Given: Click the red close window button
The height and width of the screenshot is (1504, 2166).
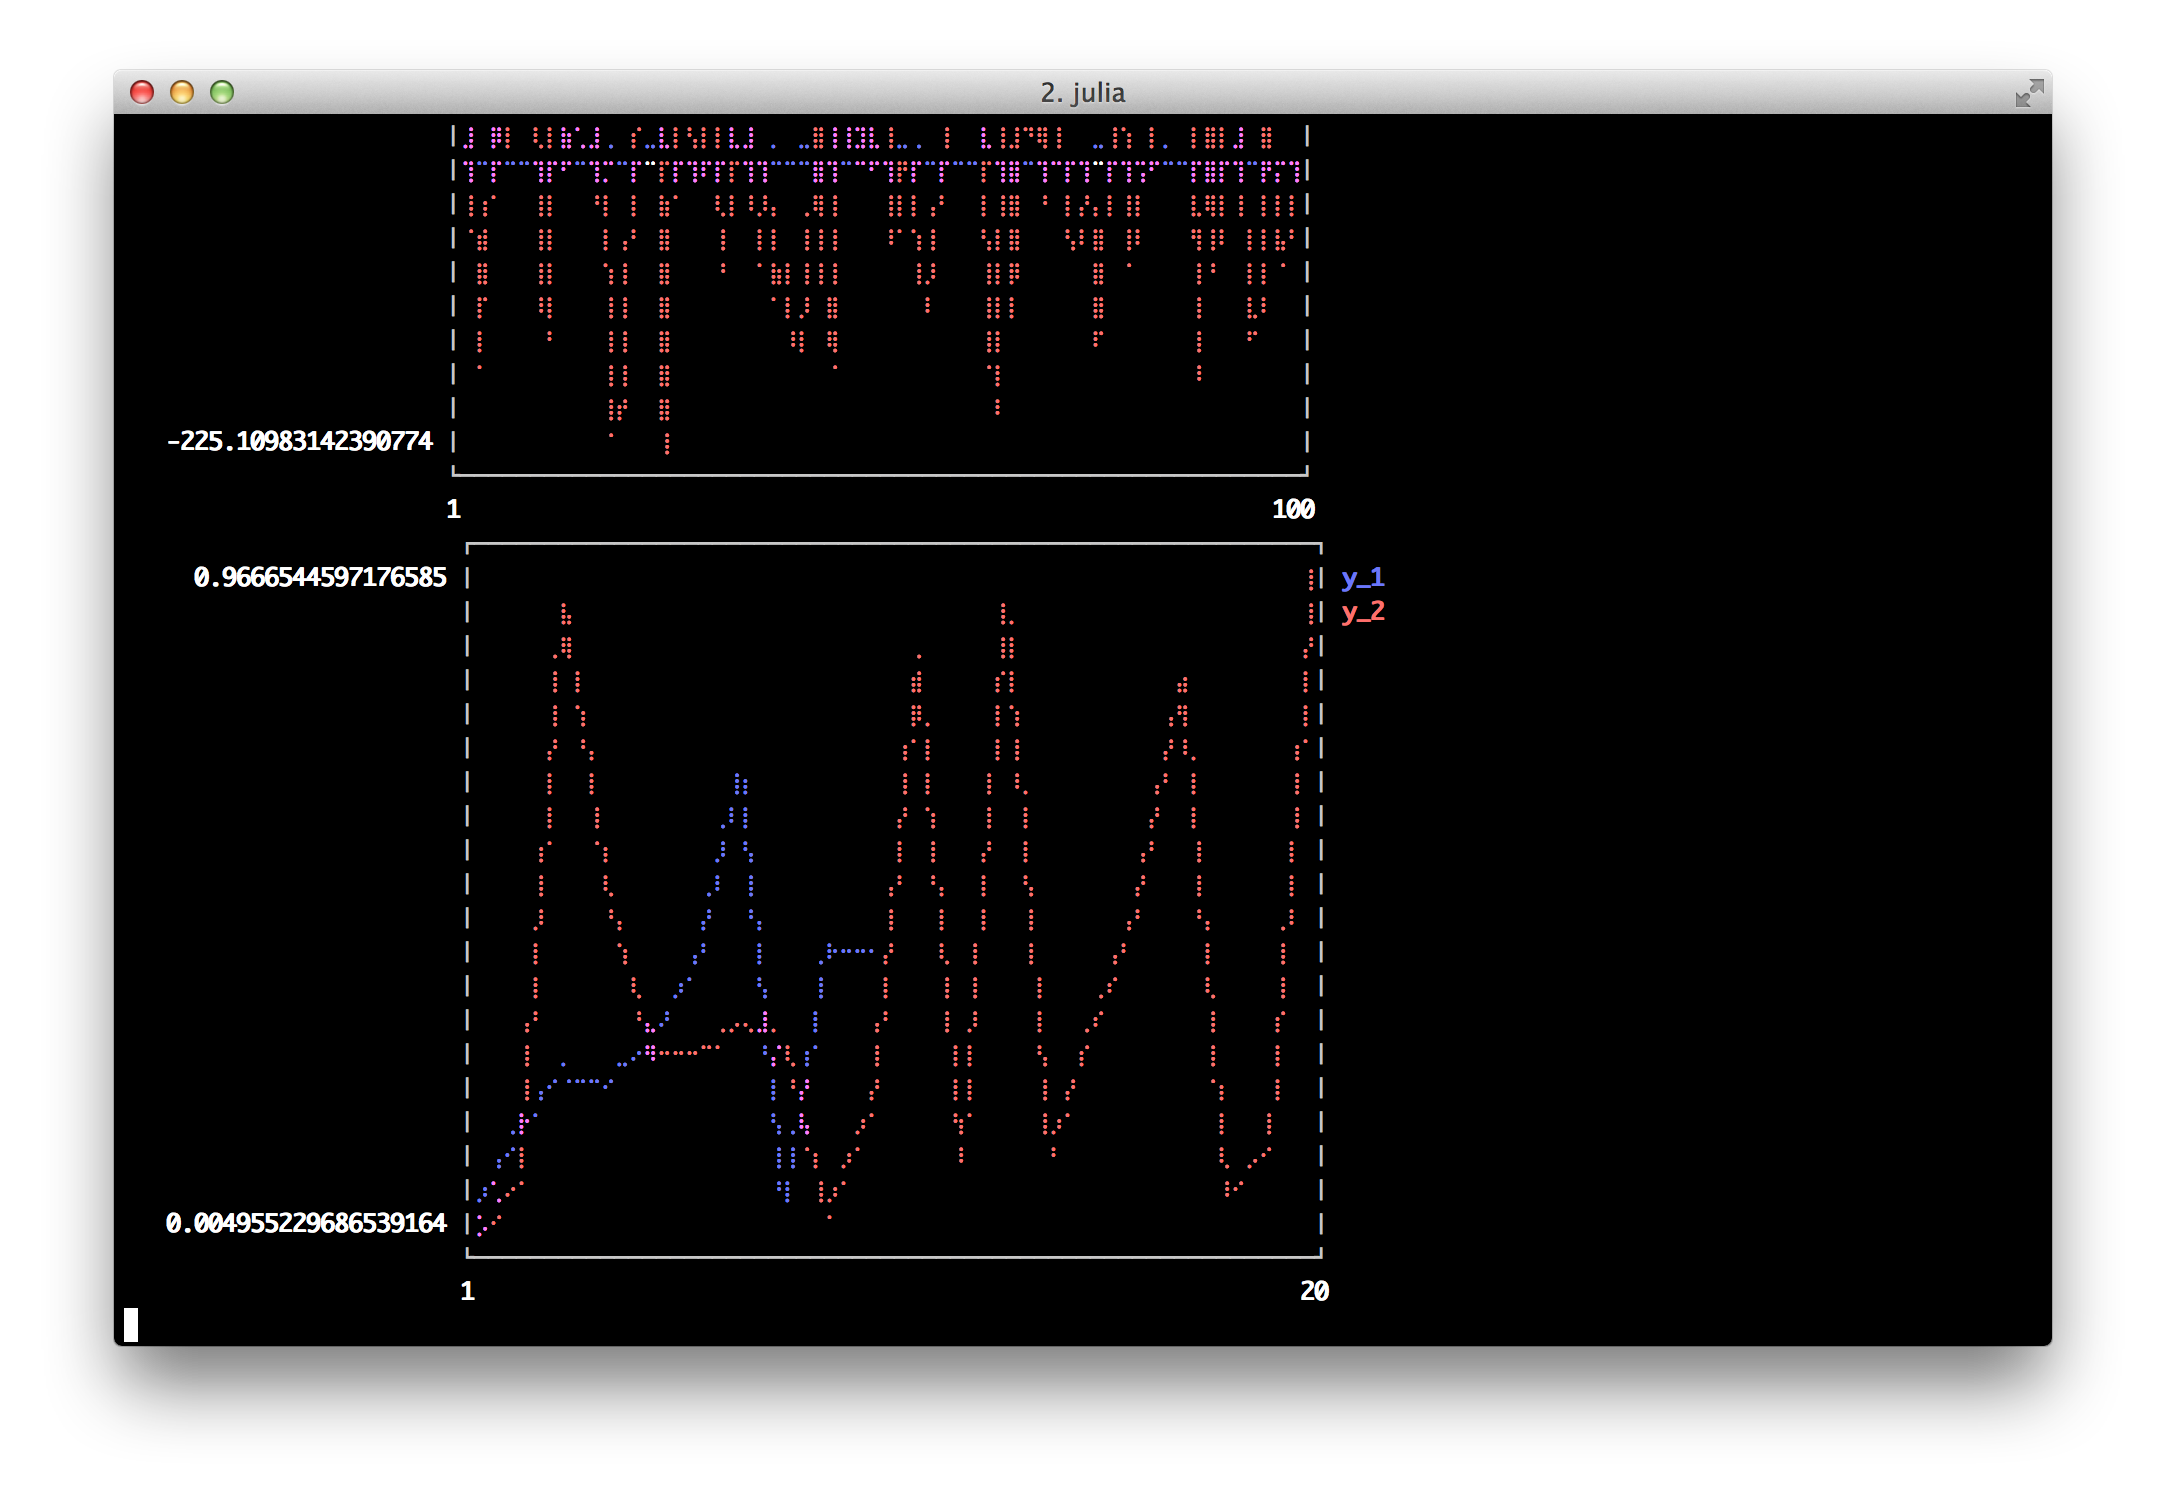Looking at the screenshot, I should (142, 92).
